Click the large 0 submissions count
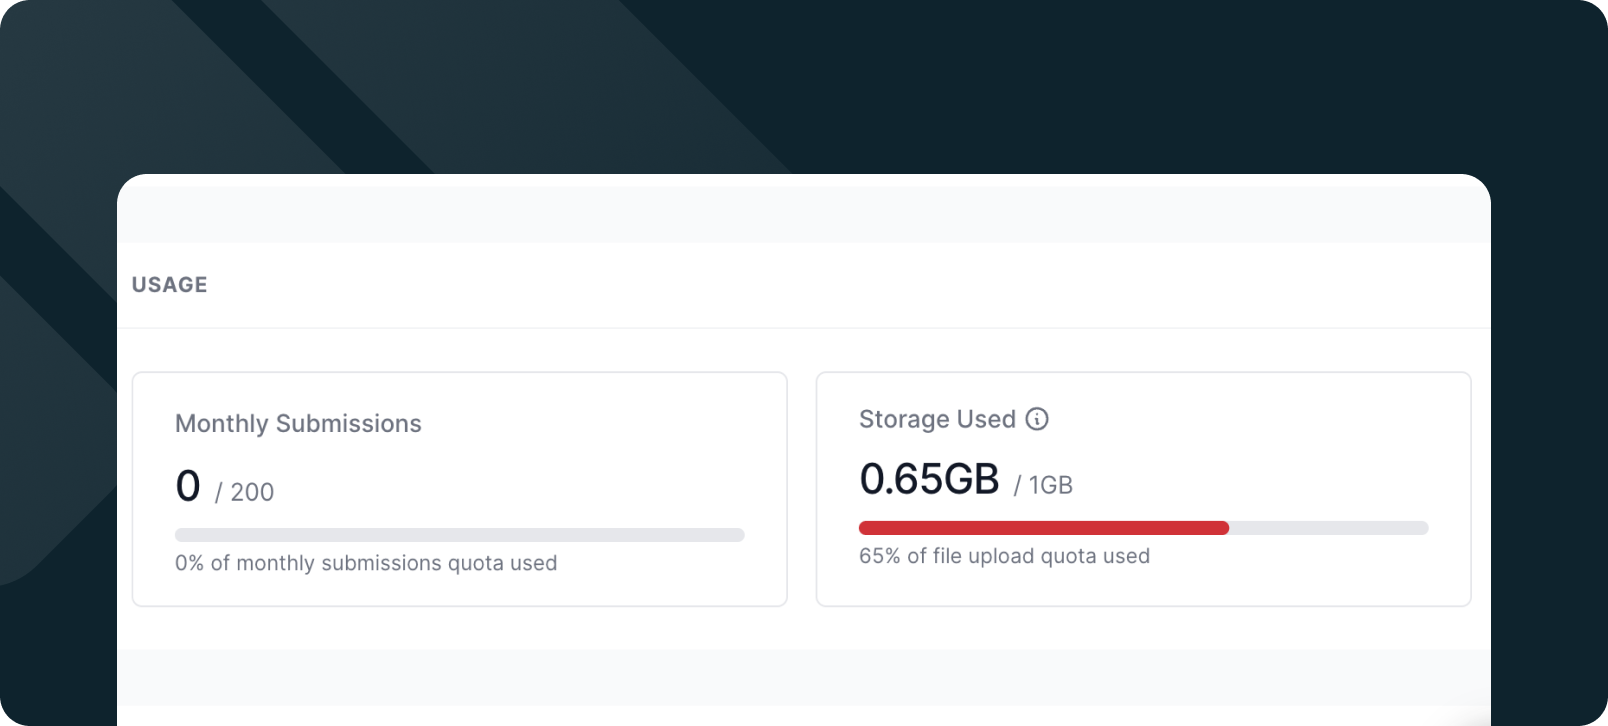1608x726 pixels. (x=188, y=487)
